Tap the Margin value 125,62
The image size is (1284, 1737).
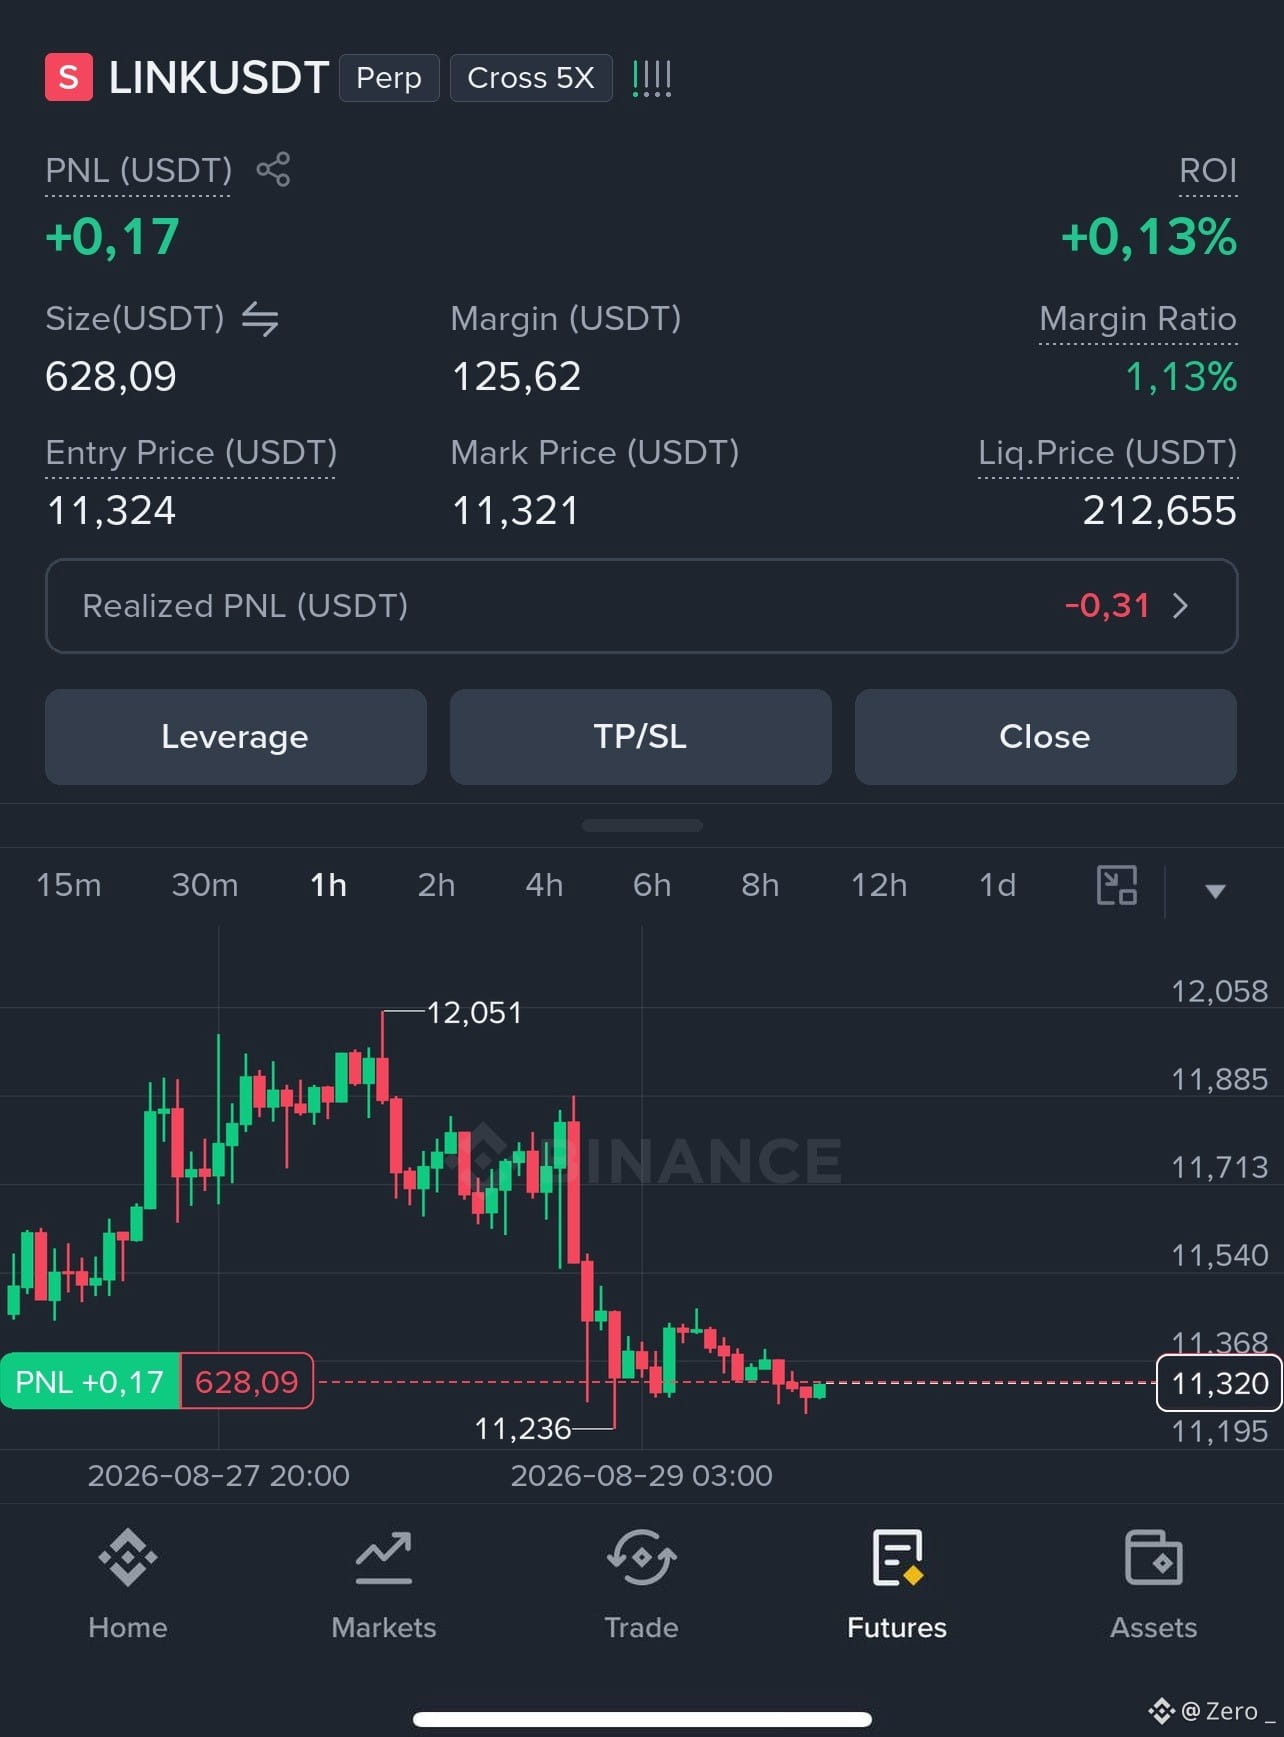(516, 377)
